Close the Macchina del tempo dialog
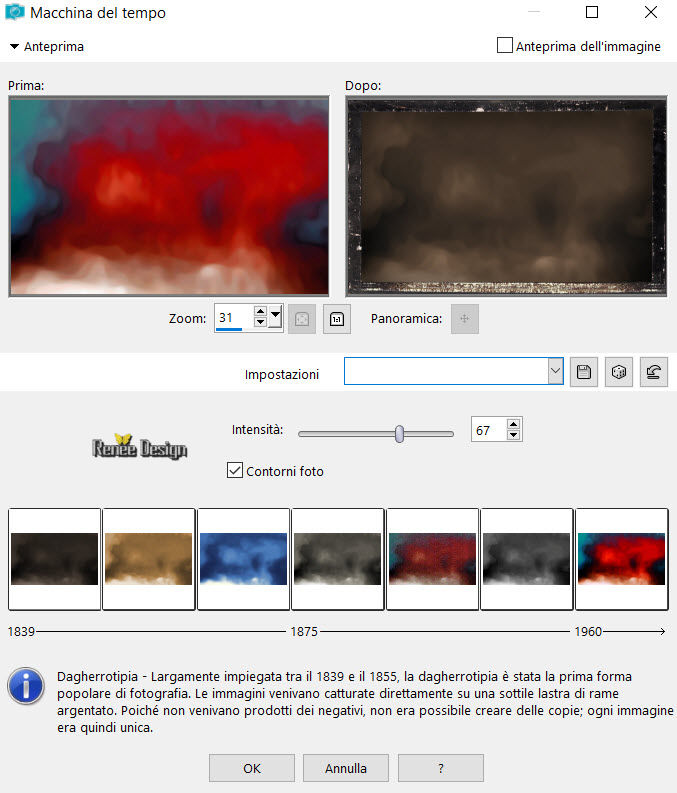The width and height of the screenshot is (677, 793). point(651,12)
